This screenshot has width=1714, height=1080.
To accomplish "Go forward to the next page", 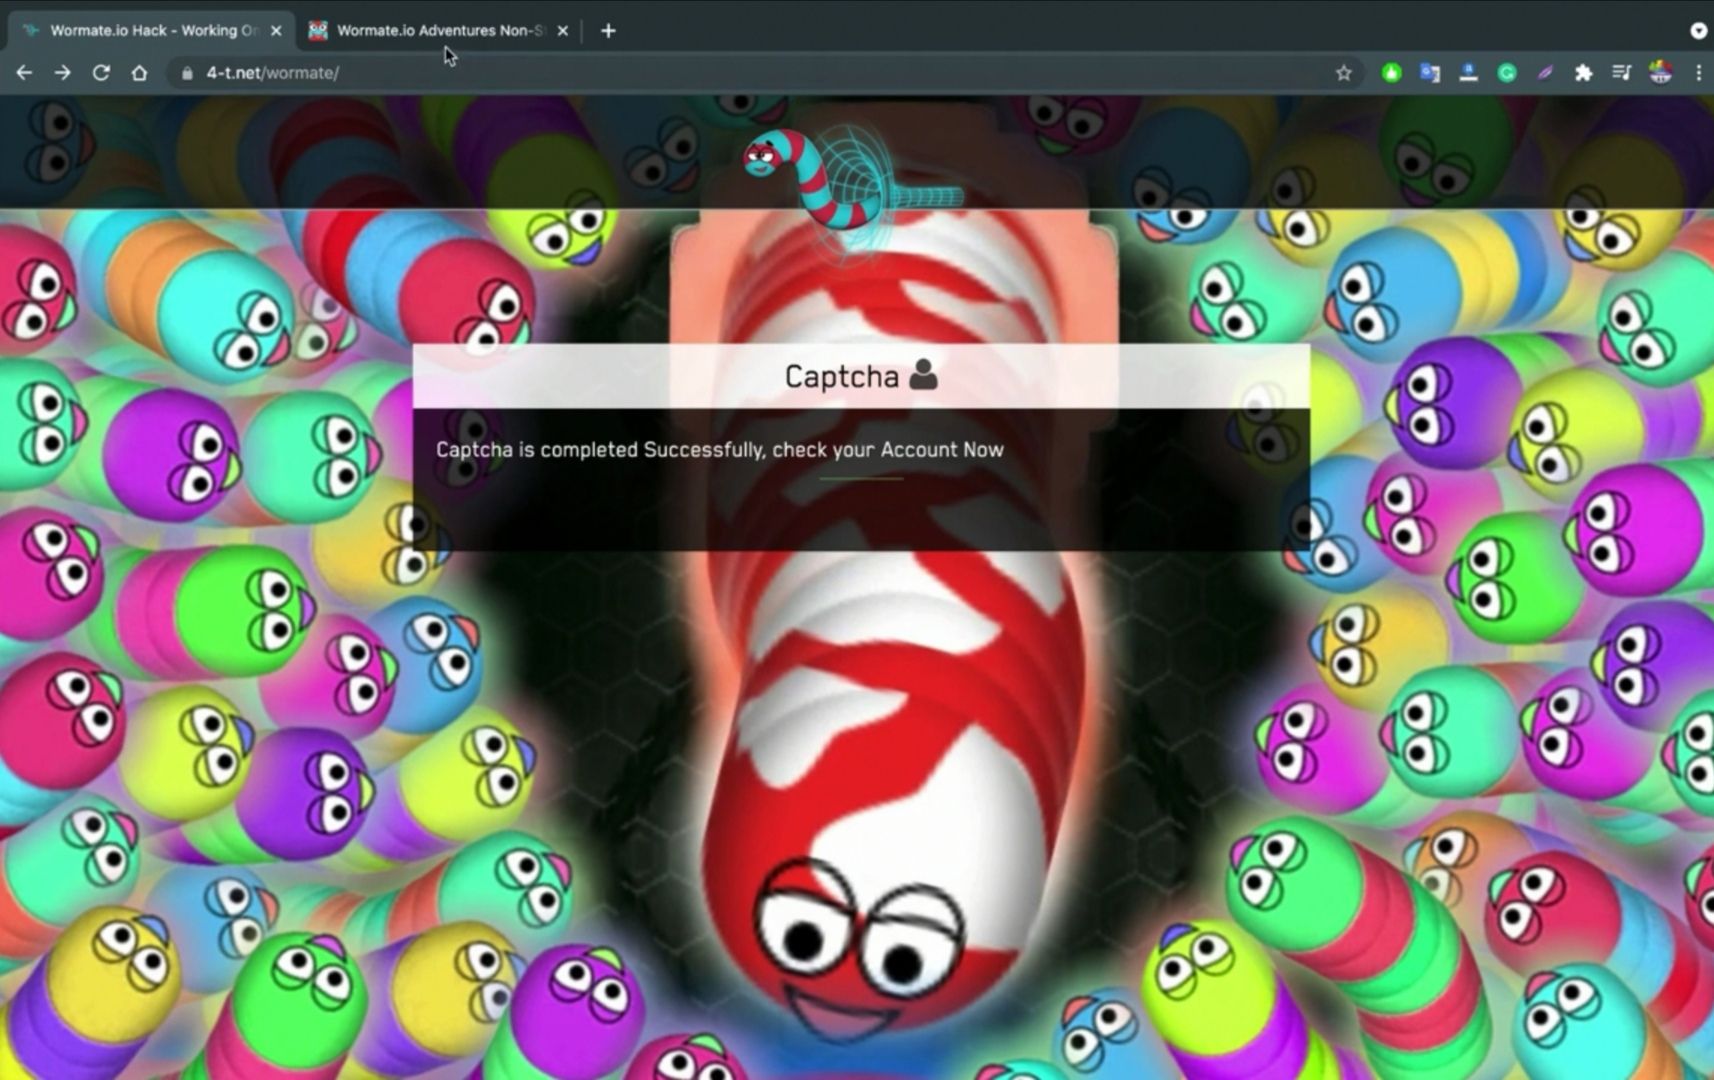I will tap(63, 73).
